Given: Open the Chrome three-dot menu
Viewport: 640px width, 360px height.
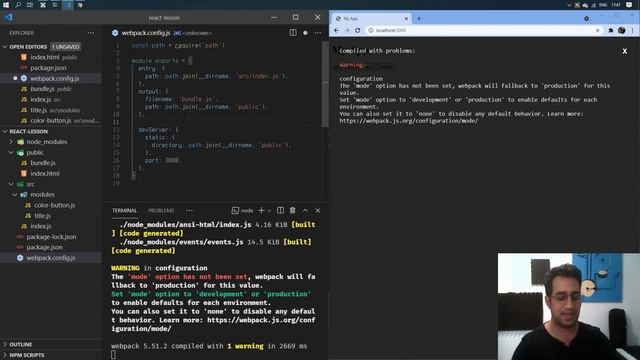Looking at the screenshot, I should [633, 30].
